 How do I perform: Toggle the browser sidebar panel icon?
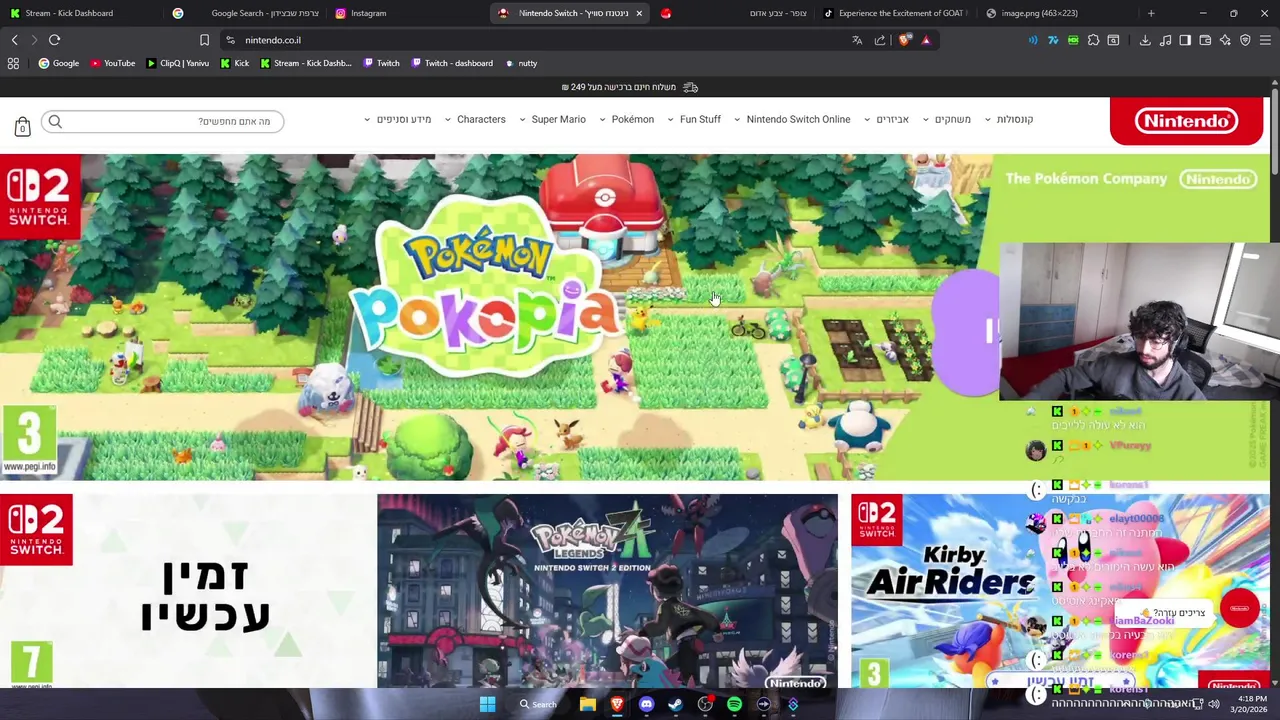click(x=1185, y=40)
